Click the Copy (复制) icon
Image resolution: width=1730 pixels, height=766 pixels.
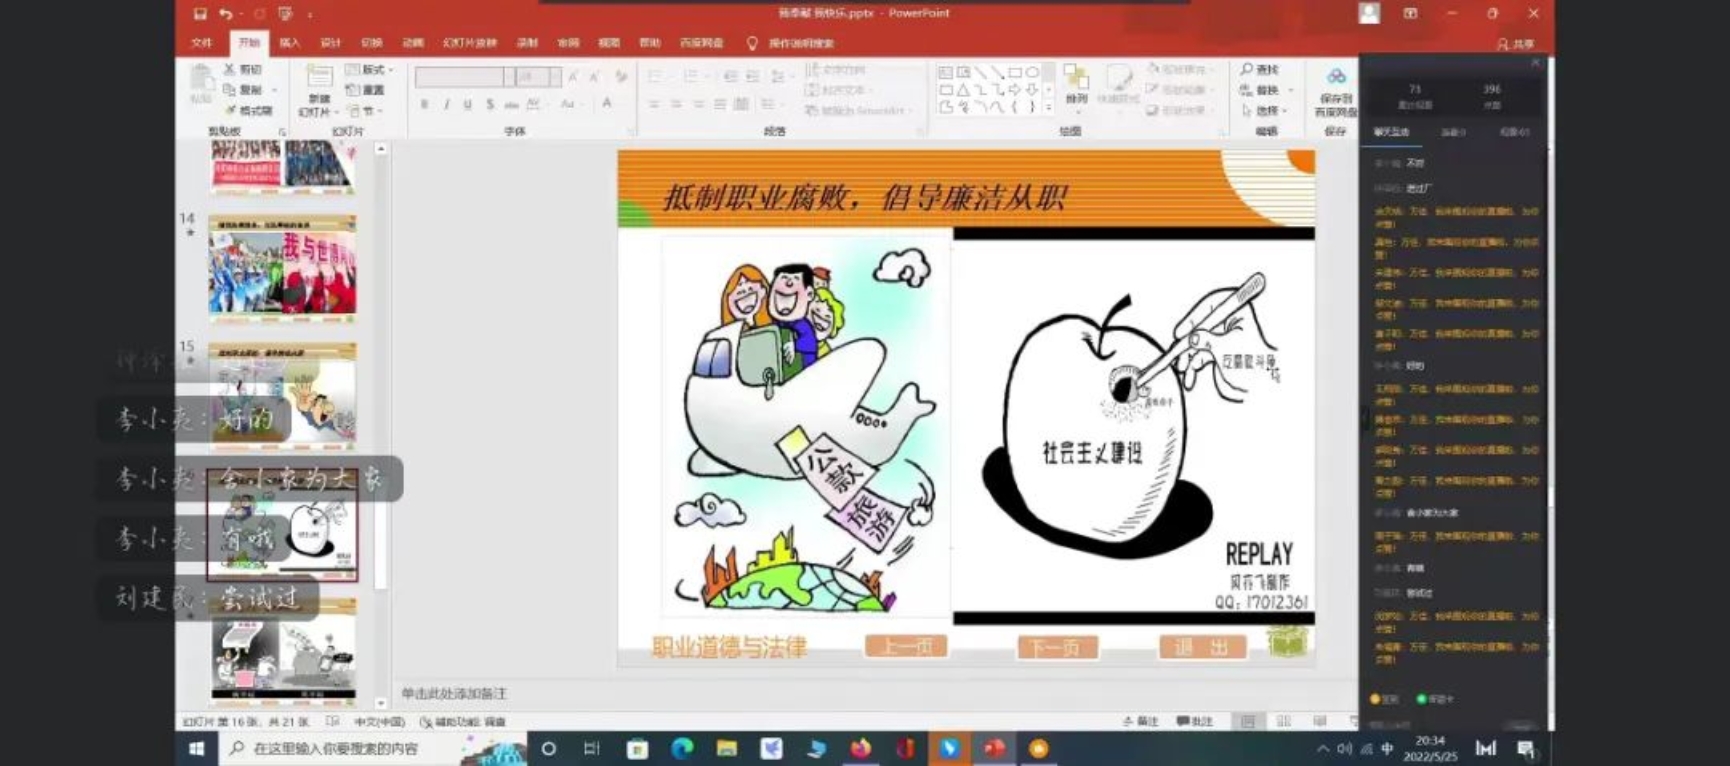[x=230, y=89]
